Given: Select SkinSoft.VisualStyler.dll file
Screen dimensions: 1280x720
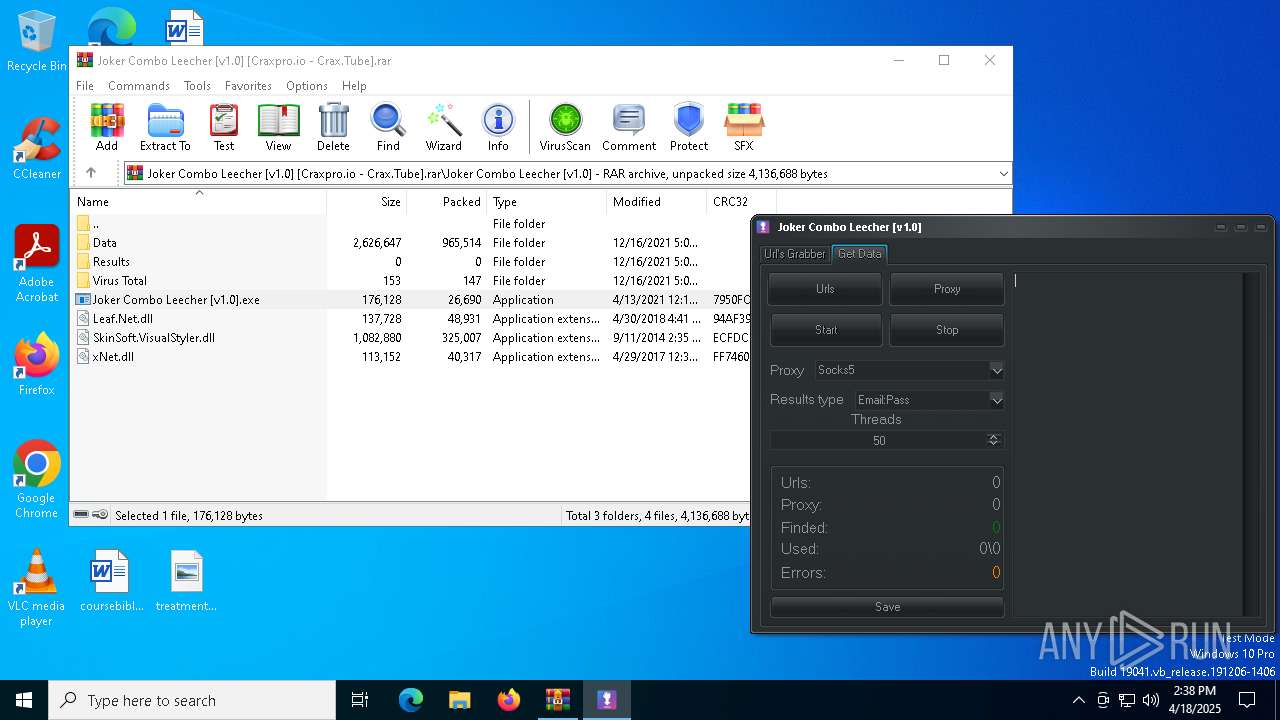Looking at the screenshot, I should pos(410,338).
